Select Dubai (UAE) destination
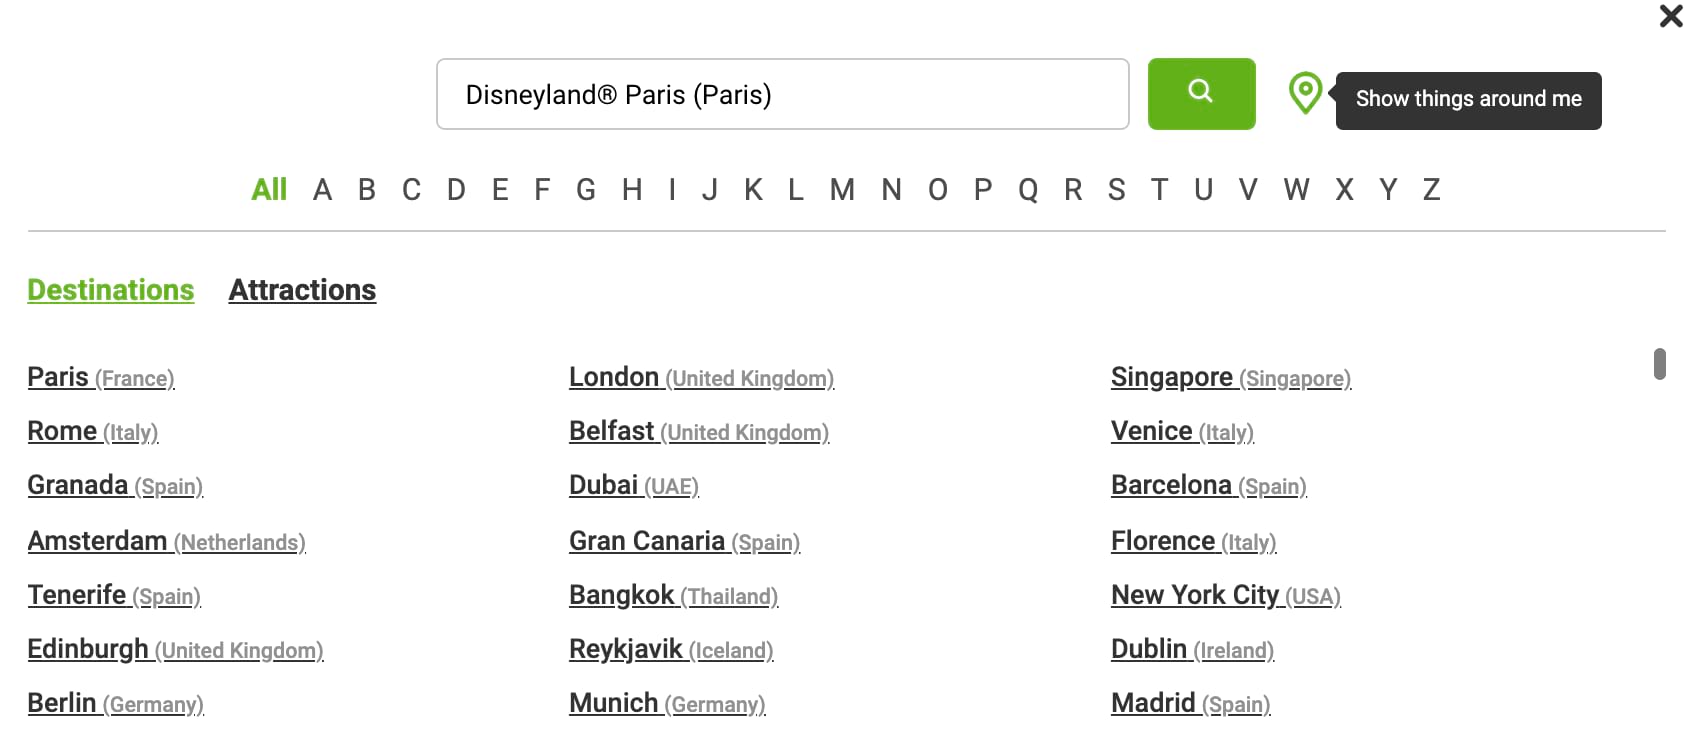 pyautogui.click(x=634, y=485)
